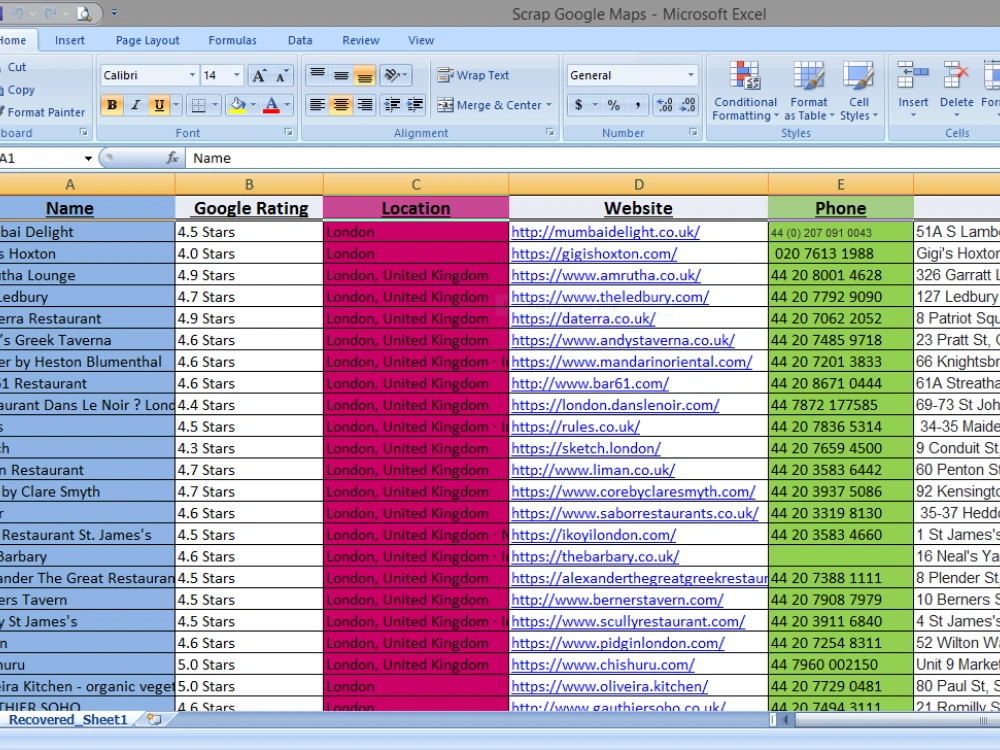
Task: Open the Formulas tab
Action: click(232, 40)
